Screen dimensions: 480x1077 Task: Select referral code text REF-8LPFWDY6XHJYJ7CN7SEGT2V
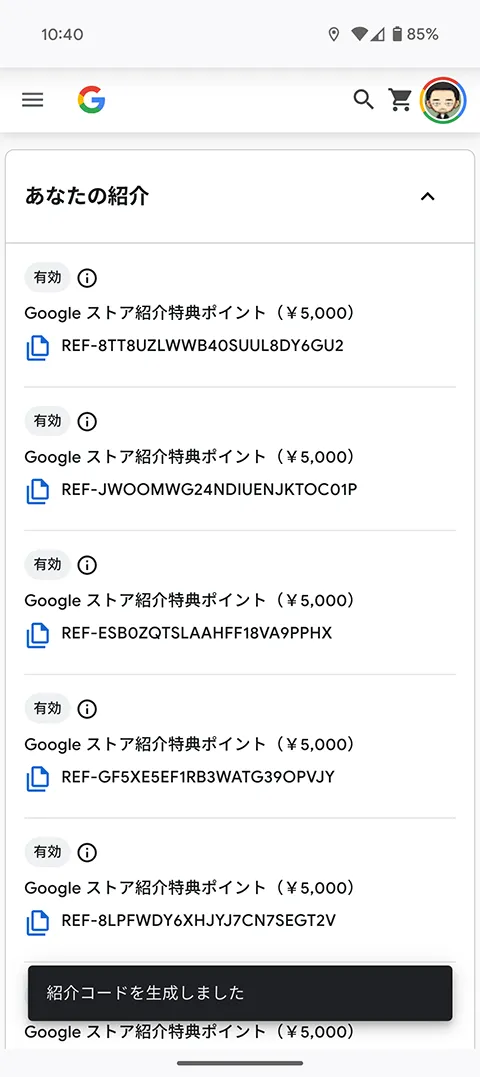198,920
